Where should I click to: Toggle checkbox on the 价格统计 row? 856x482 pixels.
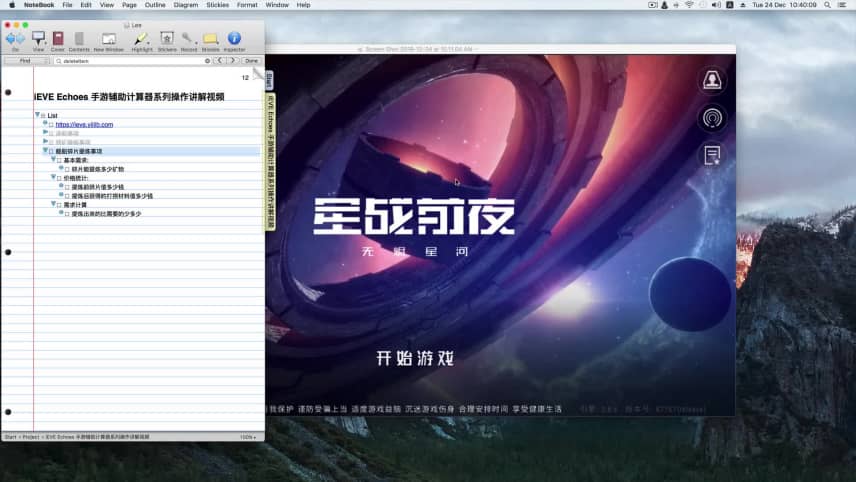60,178
